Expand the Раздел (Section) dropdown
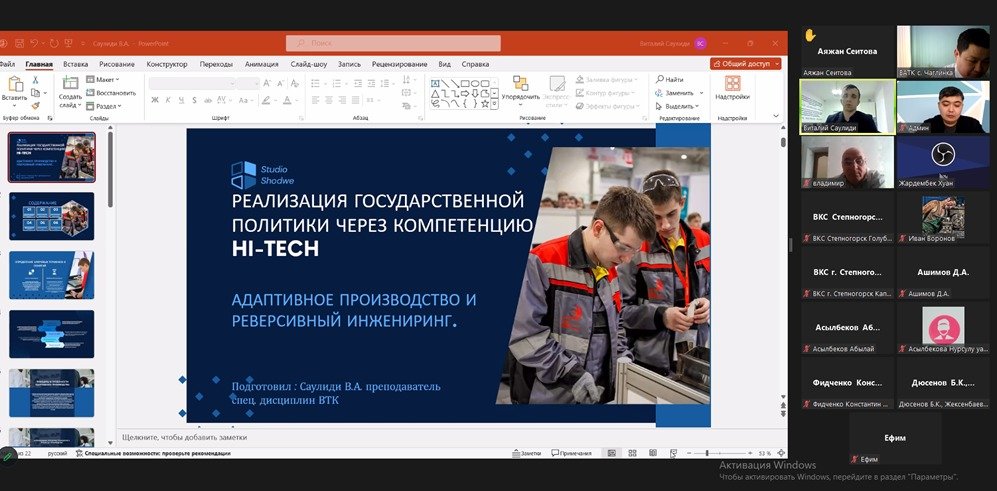 click(x=105, y=105)
